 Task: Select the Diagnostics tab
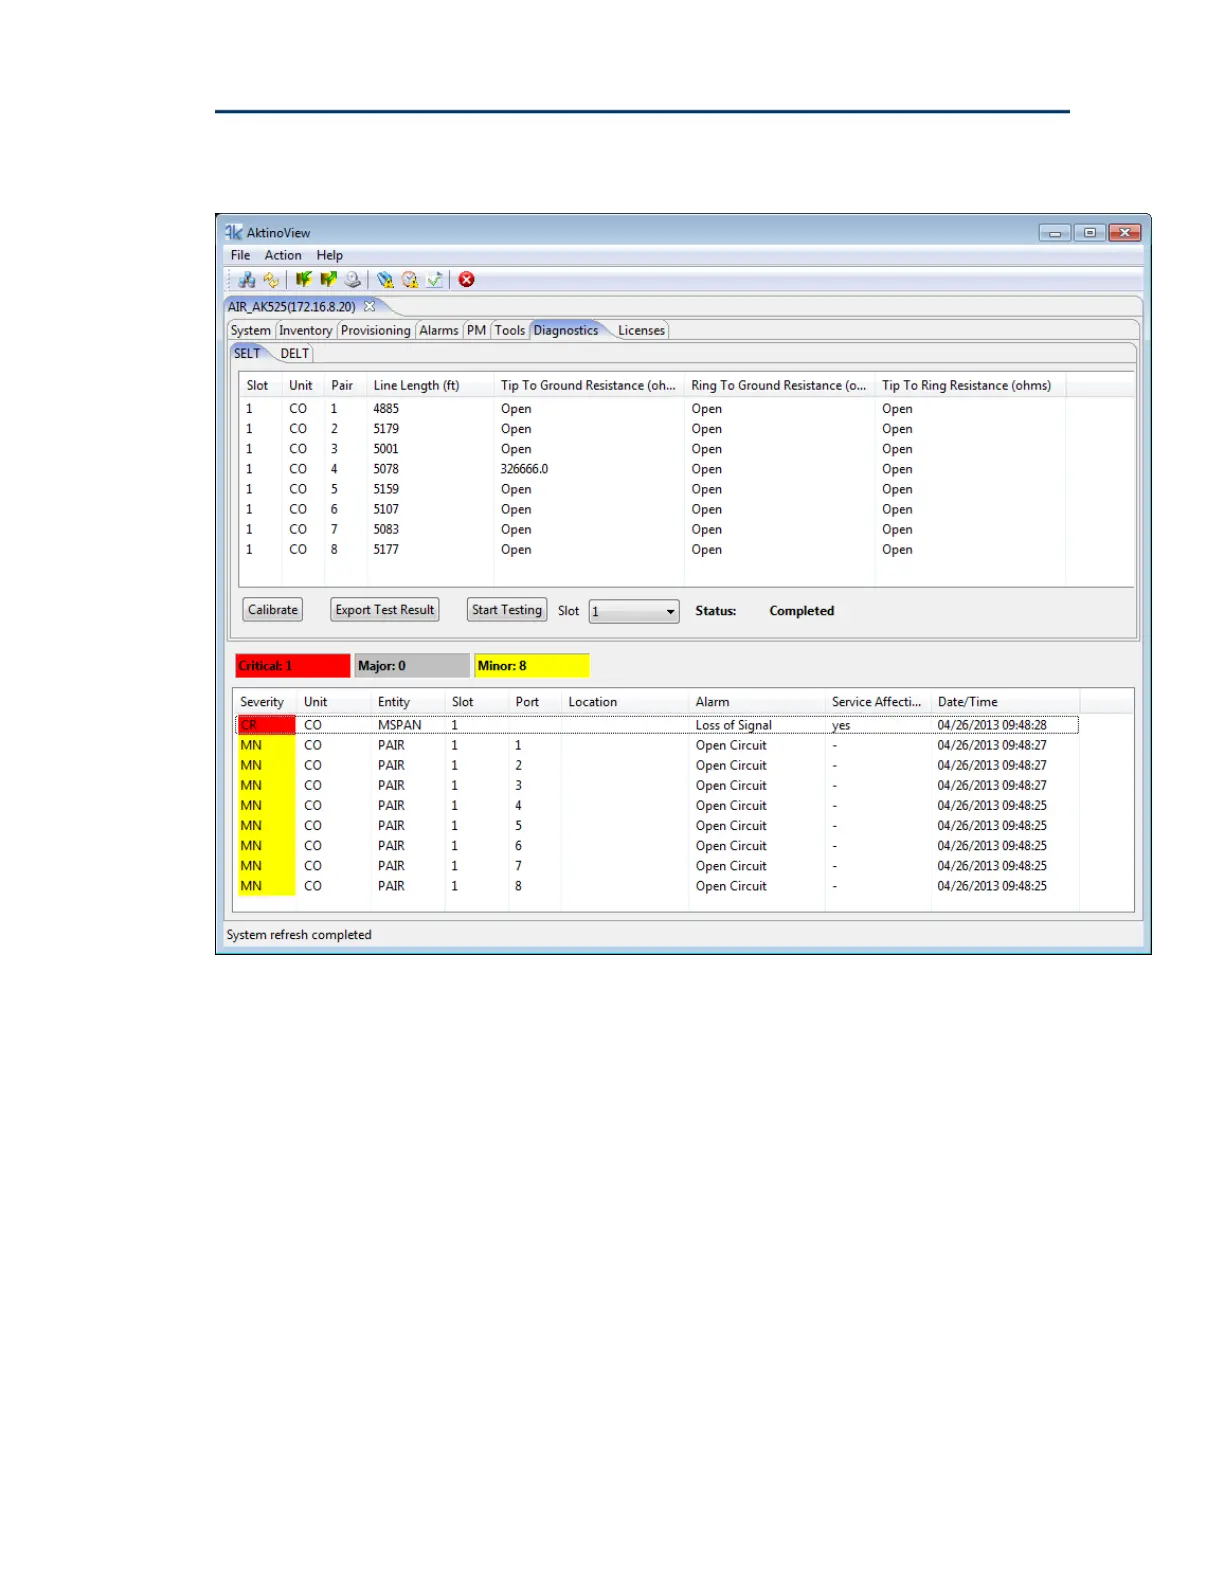566,330
